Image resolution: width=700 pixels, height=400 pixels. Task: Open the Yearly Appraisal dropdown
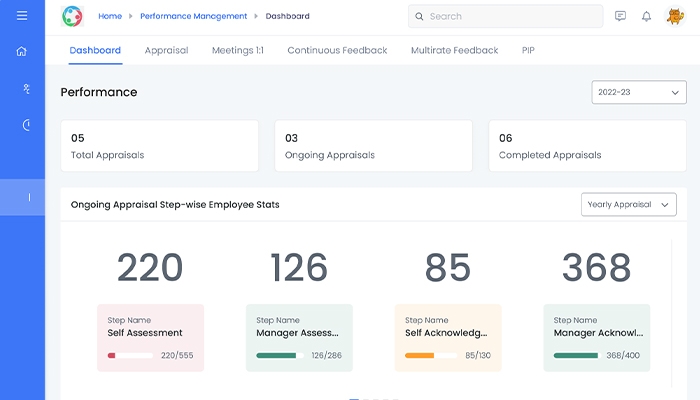click(628, 204)
